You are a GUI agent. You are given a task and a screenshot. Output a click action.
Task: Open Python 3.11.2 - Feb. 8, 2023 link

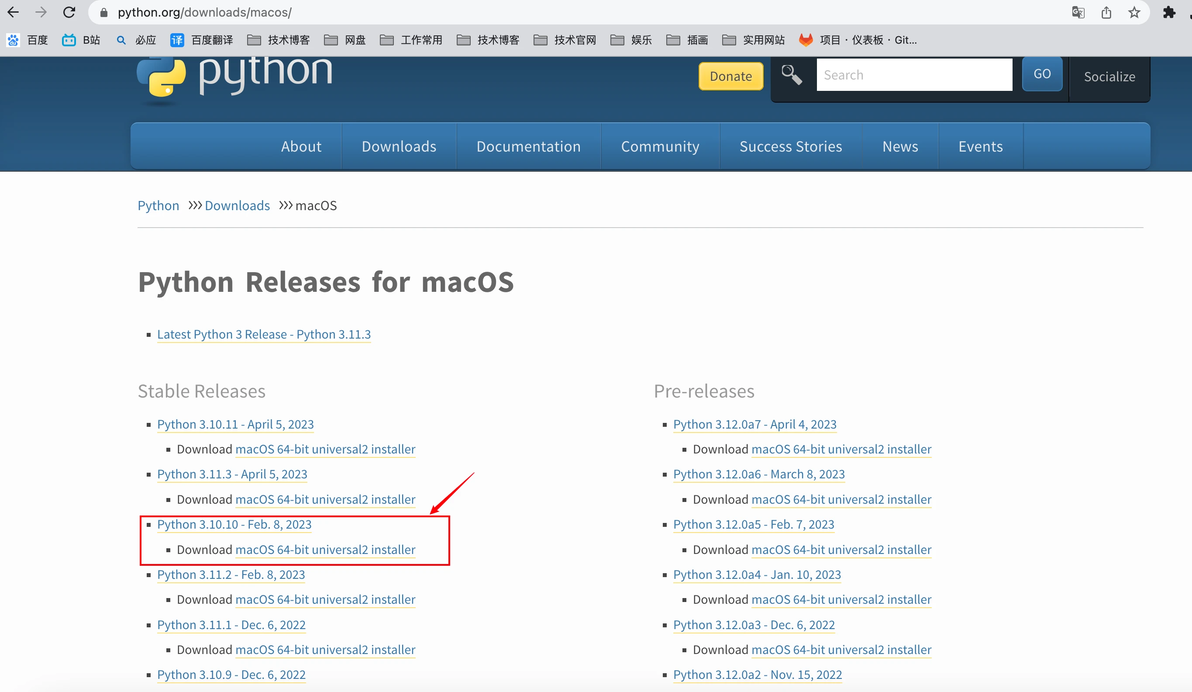coord(231,575)
